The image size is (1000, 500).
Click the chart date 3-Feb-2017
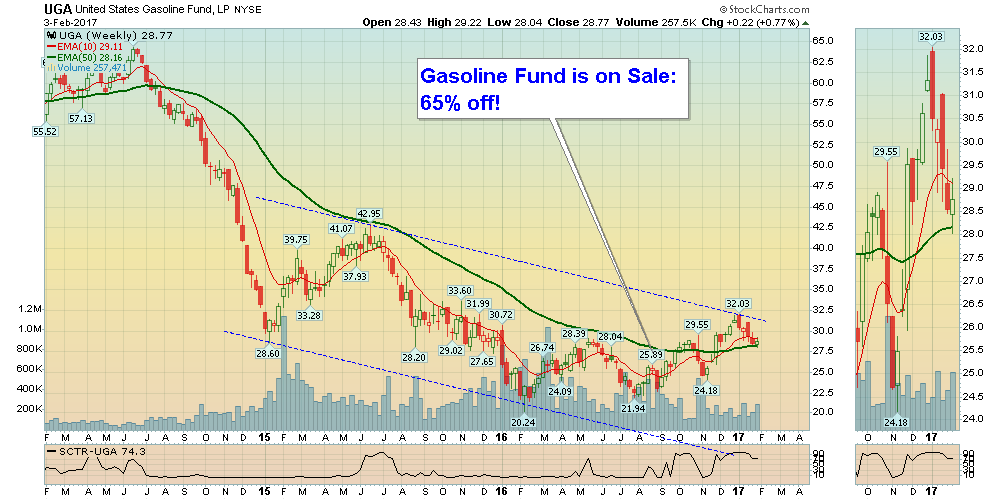coord(68,22)
